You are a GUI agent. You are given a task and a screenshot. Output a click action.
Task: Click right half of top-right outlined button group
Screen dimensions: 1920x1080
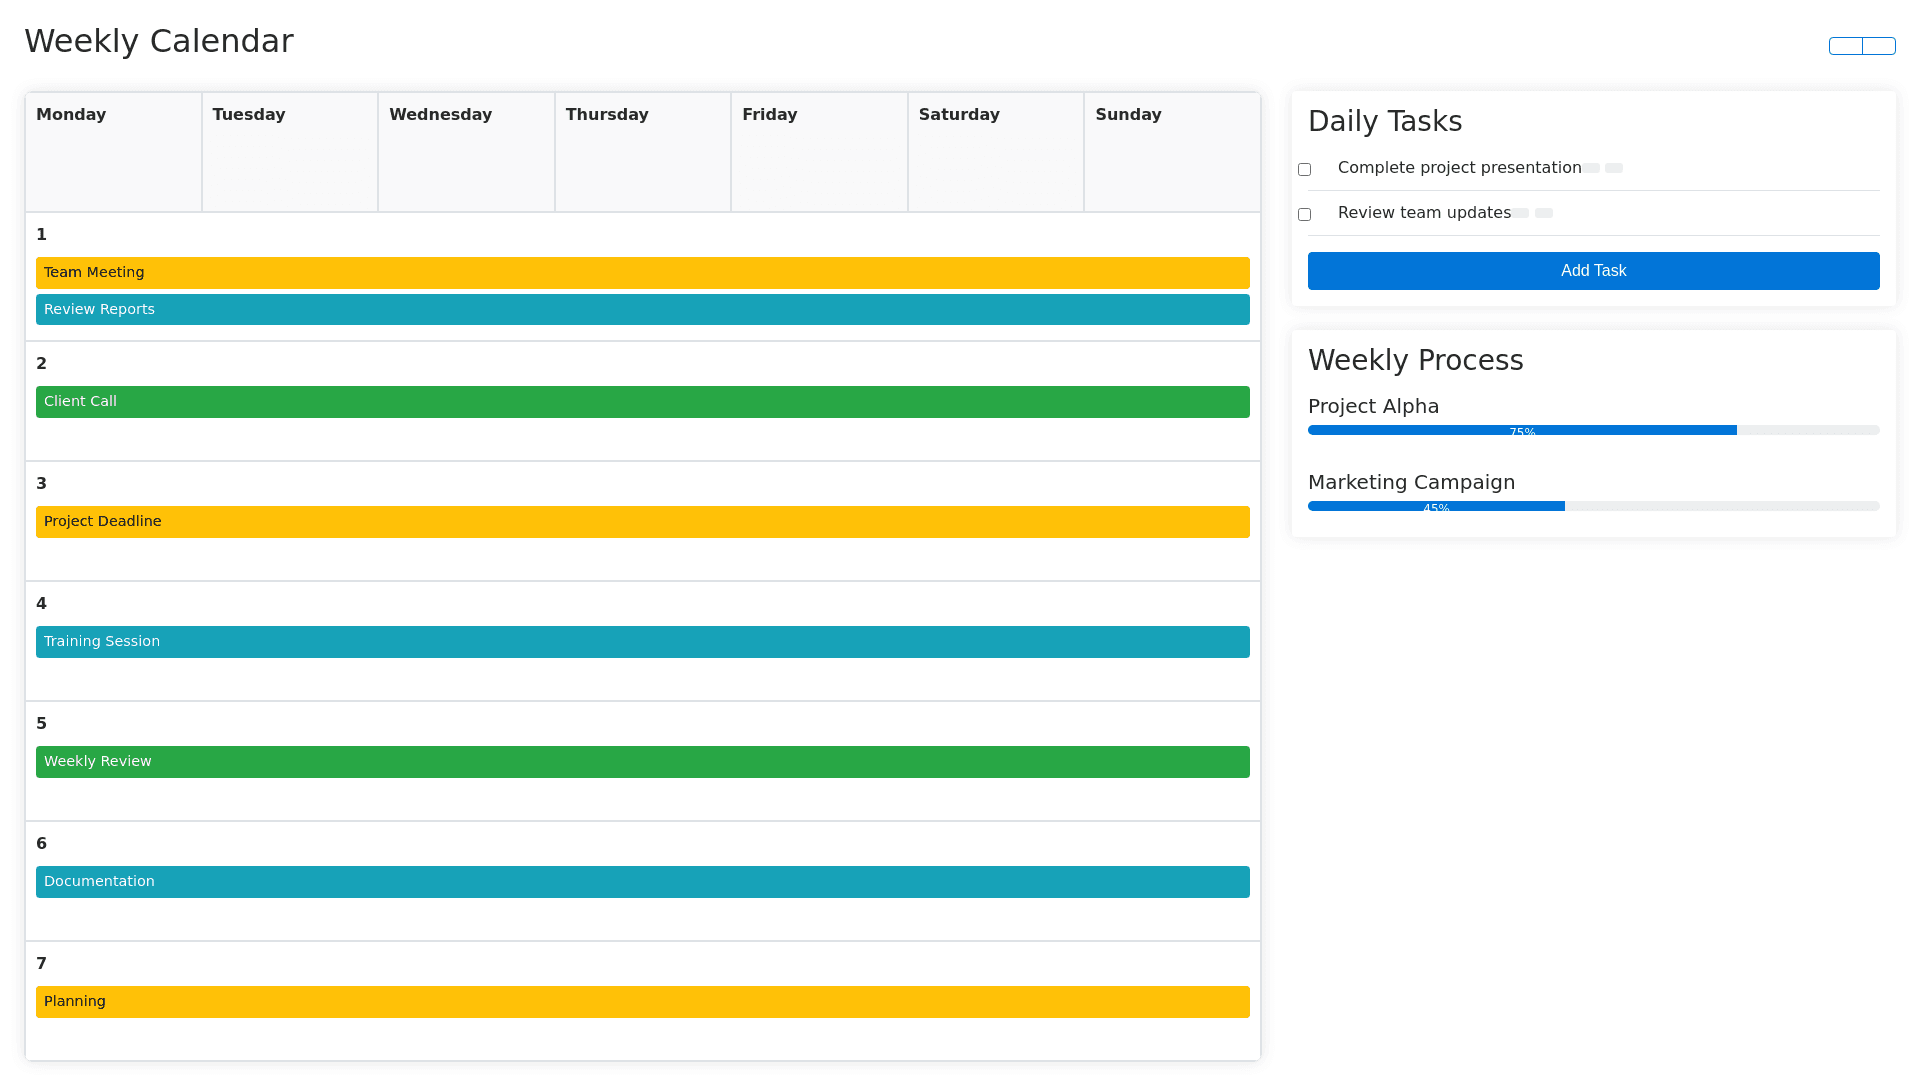[1879, 46]
